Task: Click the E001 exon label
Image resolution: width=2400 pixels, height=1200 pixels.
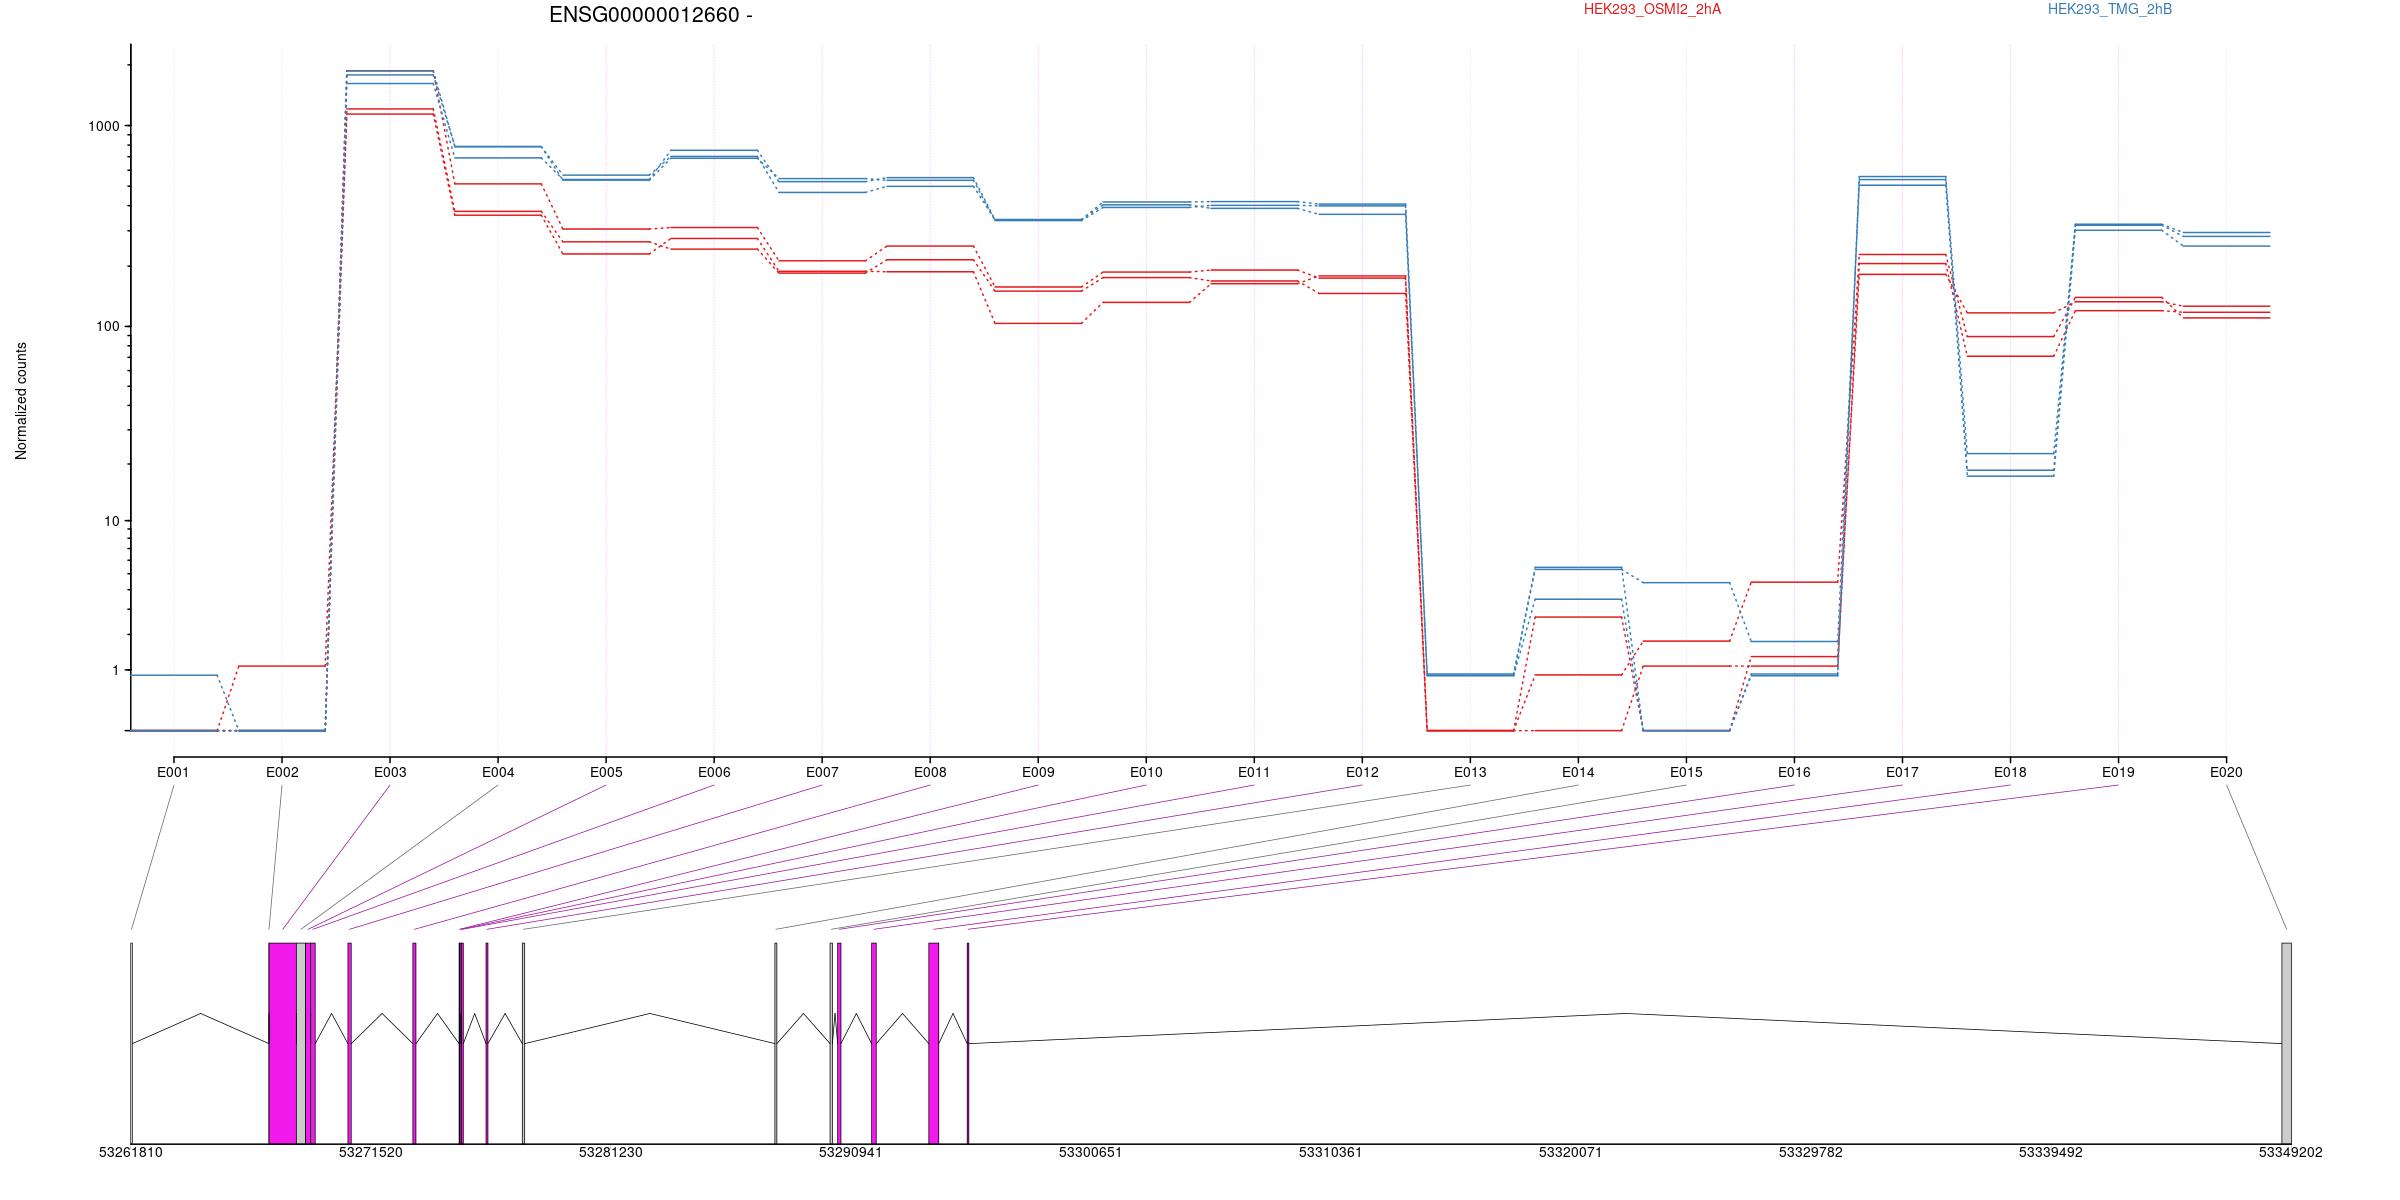Action: [173, 772]
